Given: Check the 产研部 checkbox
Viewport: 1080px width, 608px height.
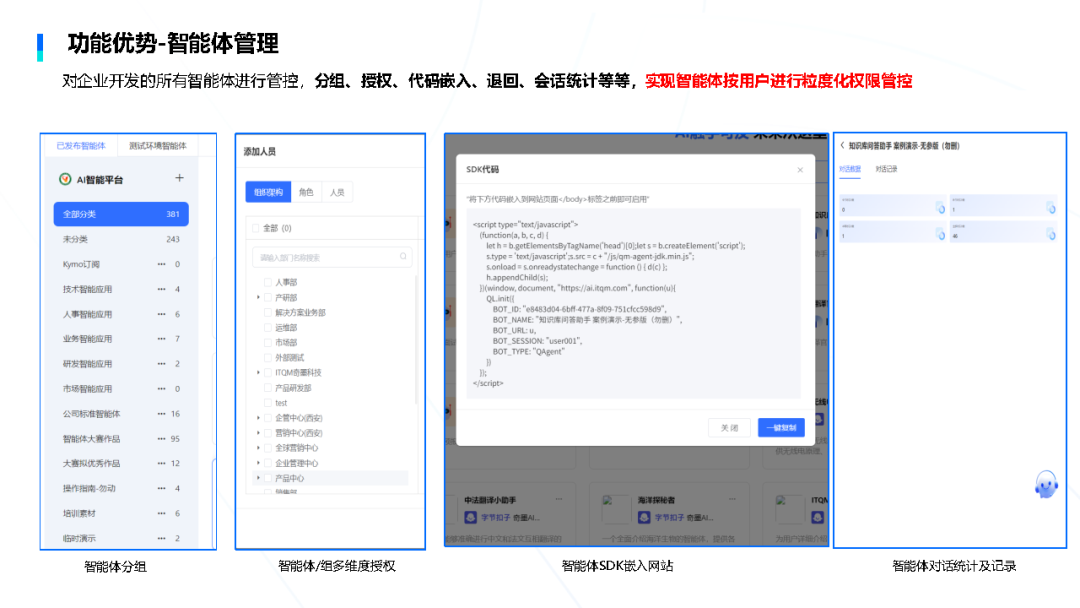Looking at the screenshot, I should coord(268,297).
